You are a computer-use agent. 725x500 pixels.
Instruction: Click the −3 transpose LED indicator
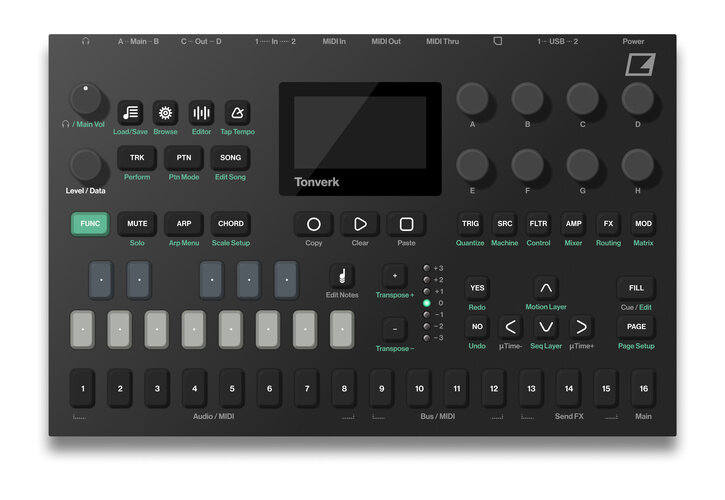426,338
